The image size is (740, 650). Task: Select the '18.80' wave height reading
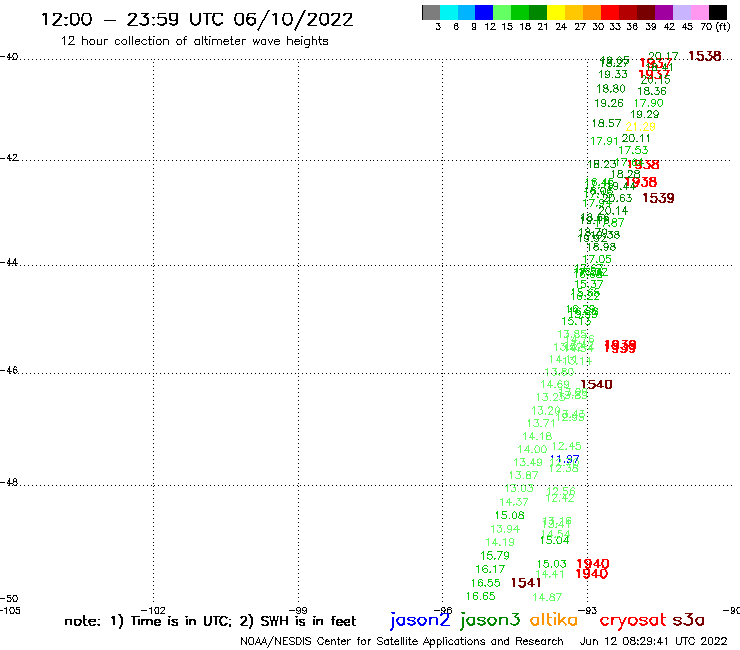click(611, 88)
